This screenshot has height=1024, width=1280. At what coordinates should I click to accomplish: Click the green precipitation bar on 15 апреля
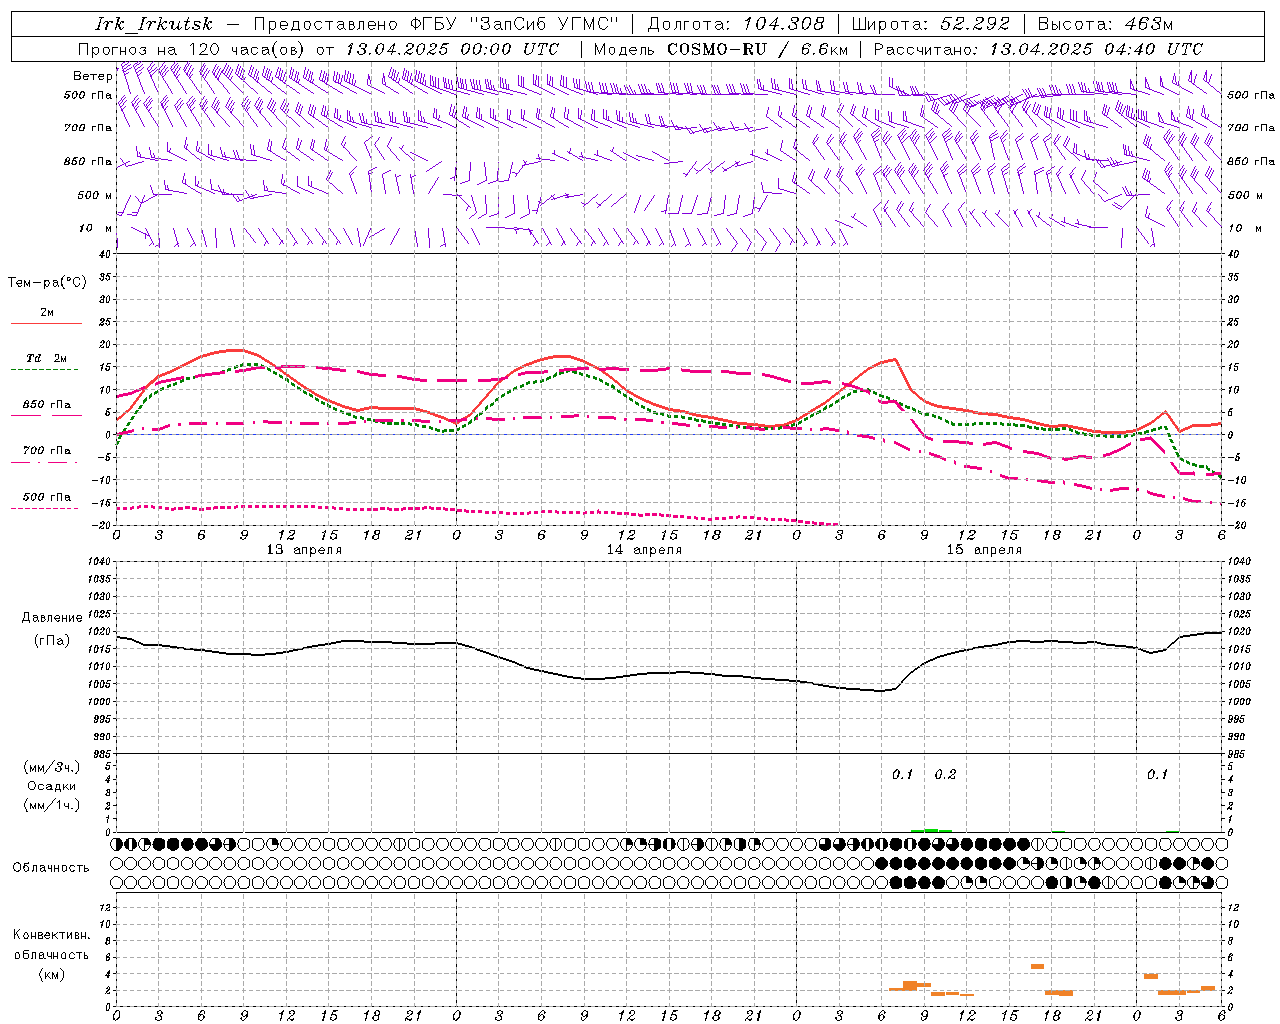(931, 830)
